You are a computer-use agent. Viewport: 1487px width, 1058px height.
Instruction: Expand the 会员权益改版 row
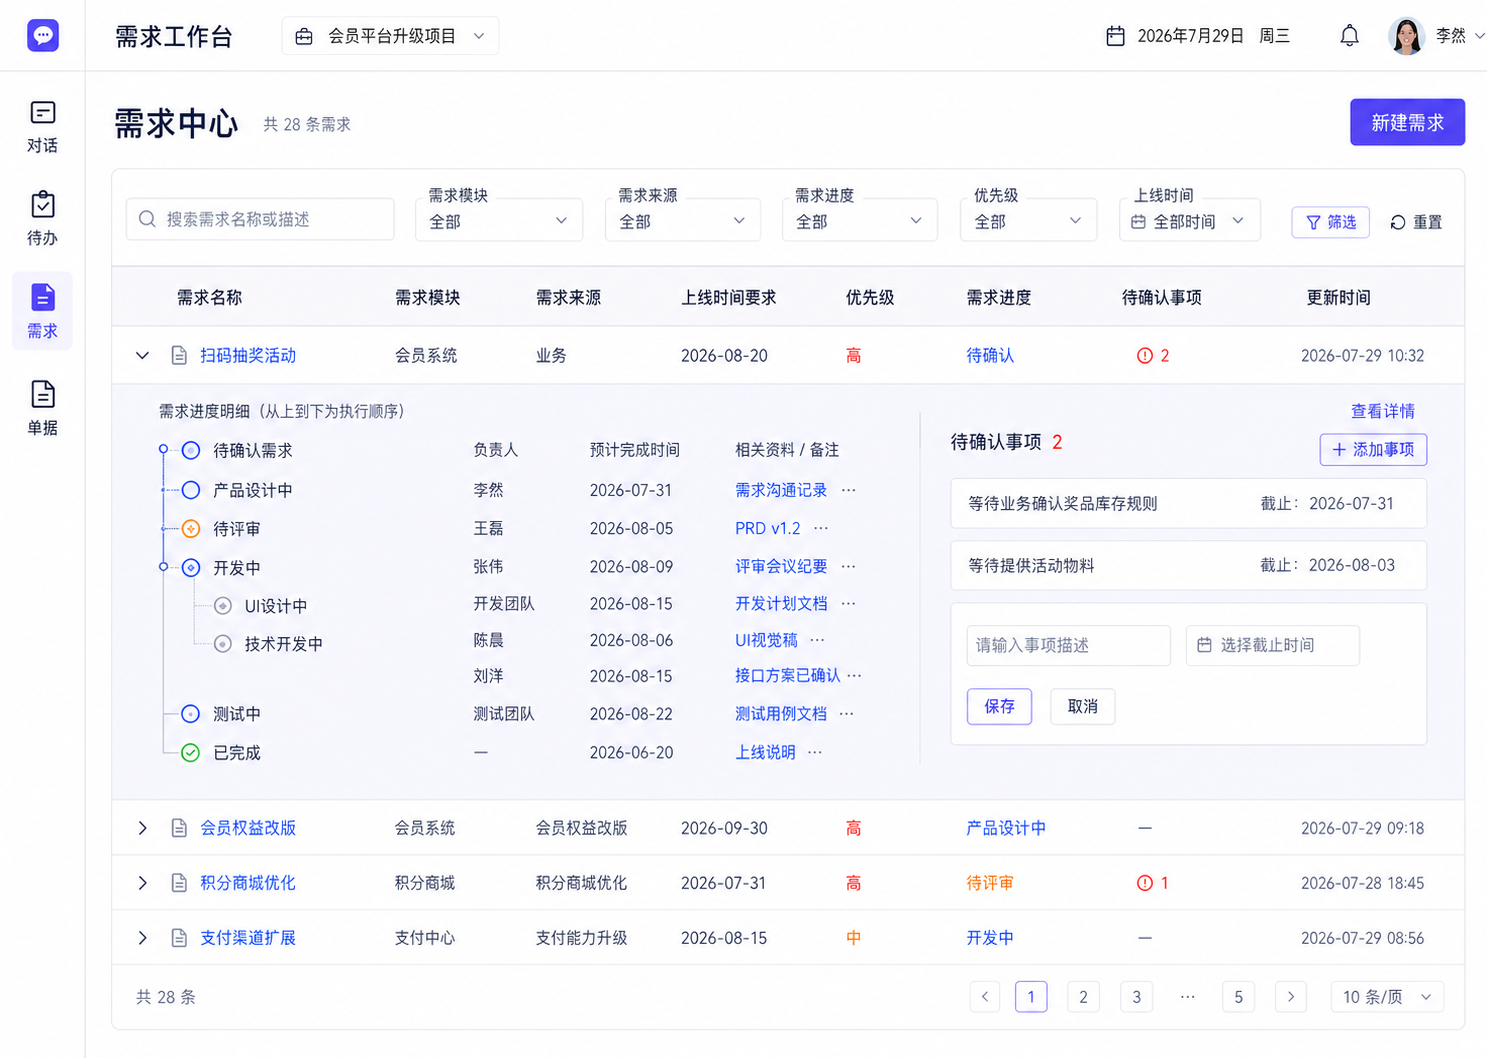[142, 828]
